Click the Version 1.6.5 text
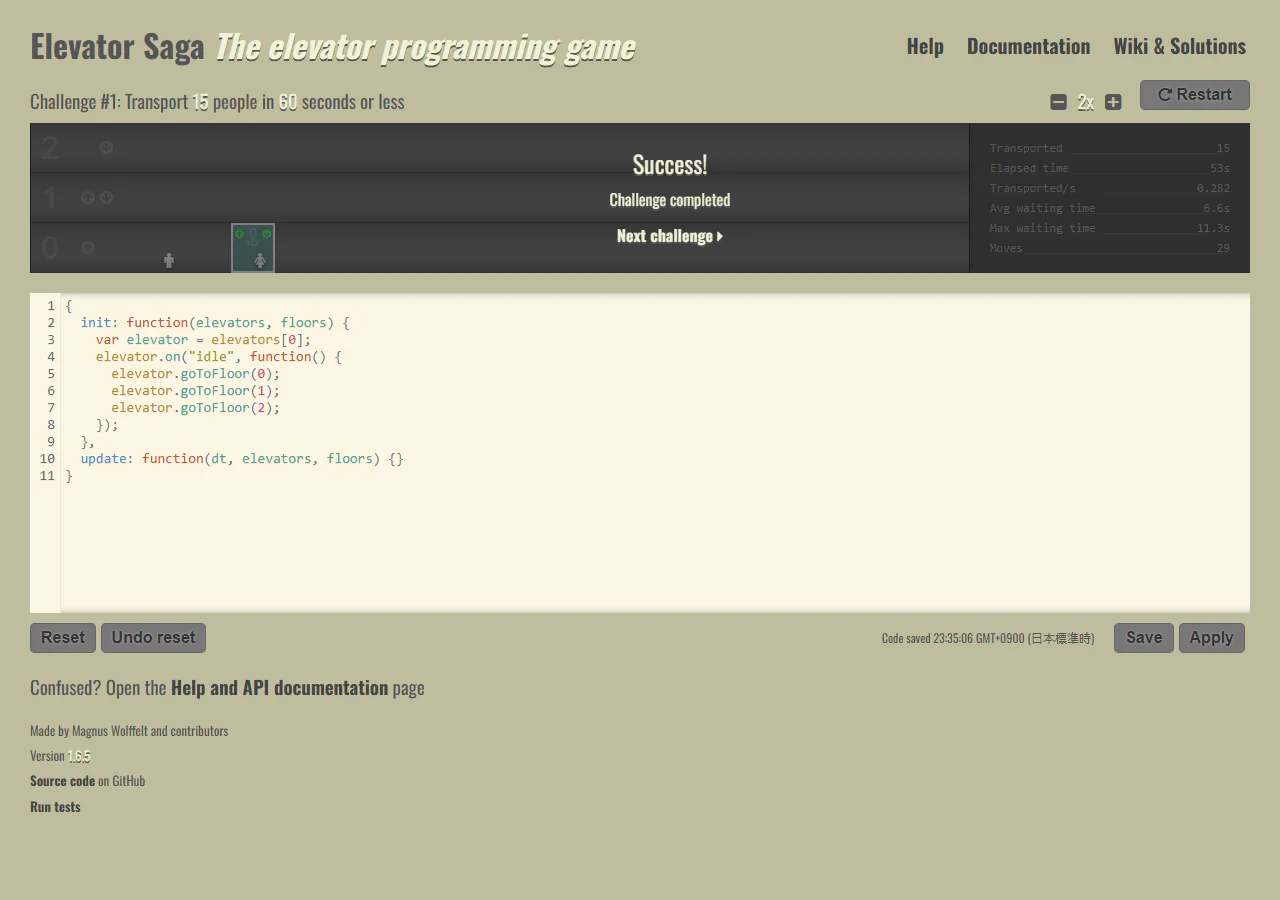 pos(60,756)
